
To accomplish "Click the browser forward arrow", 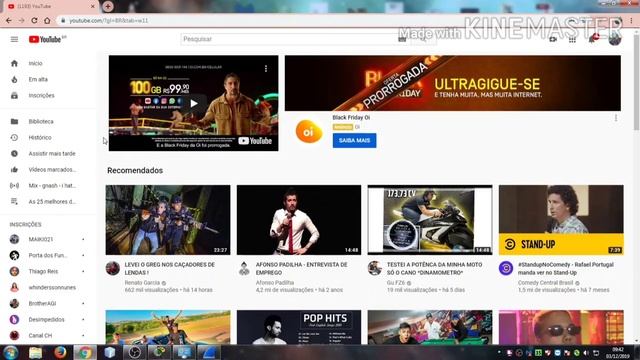I will 21,20.
